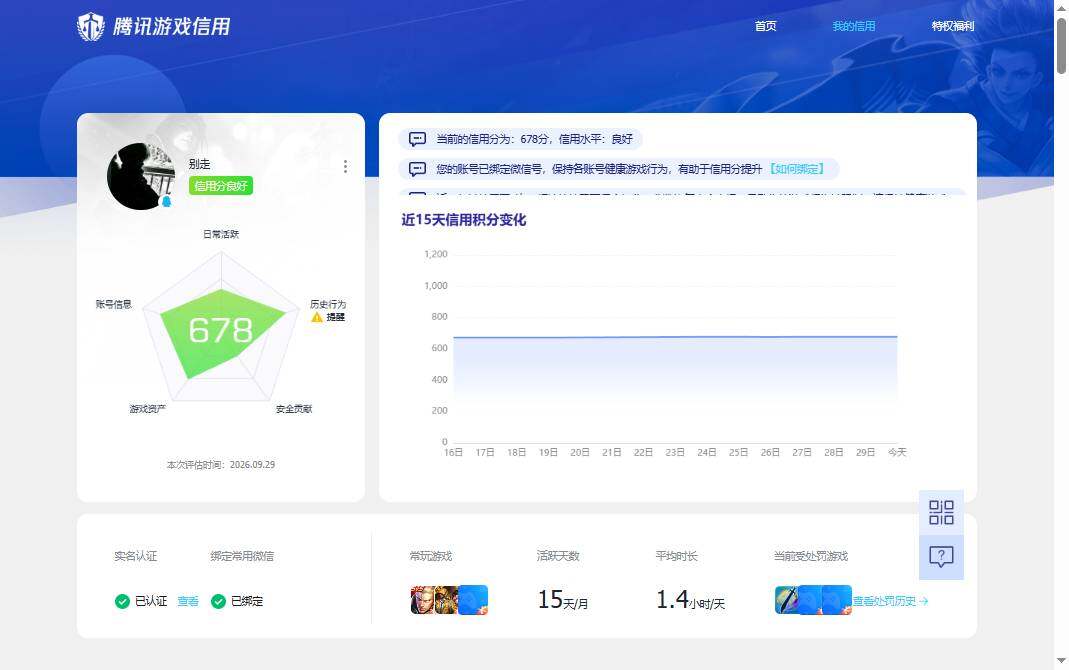Click the profile avatar picture
The height and width of the screenshot is (670, 1069).
coord(140,176)
